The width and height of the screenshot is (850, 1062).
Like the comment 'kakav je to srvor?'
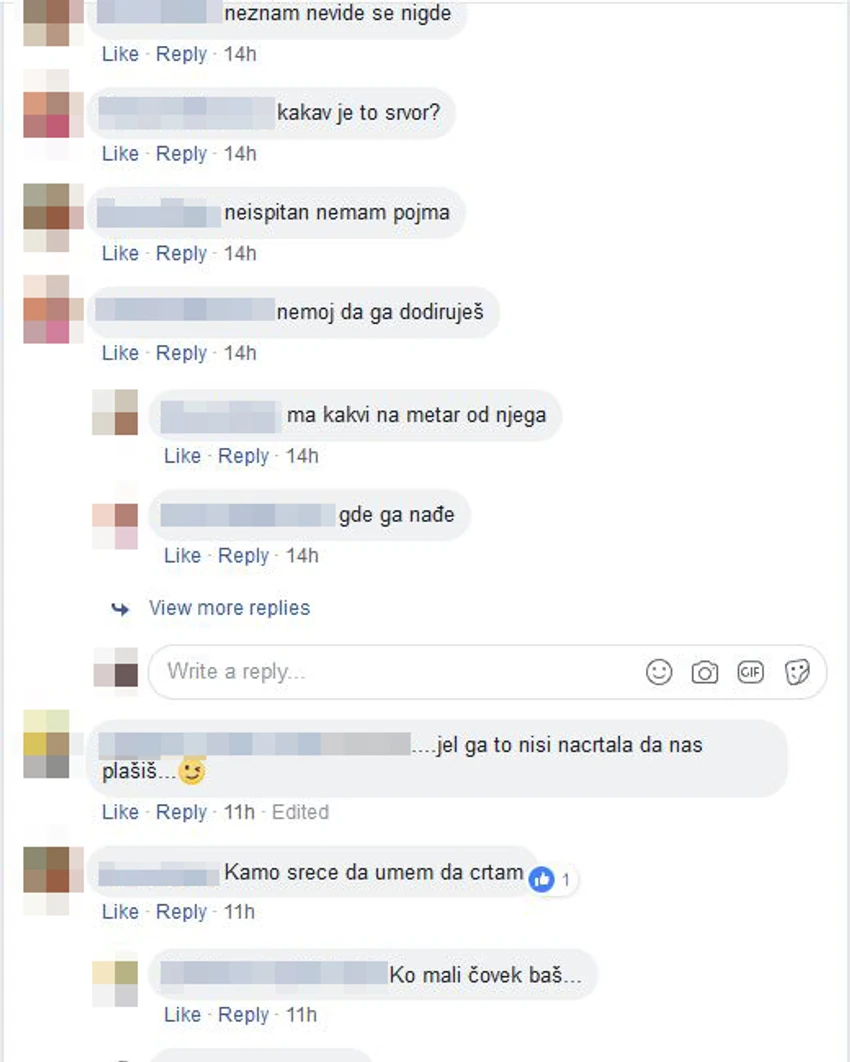pos(120,154)
